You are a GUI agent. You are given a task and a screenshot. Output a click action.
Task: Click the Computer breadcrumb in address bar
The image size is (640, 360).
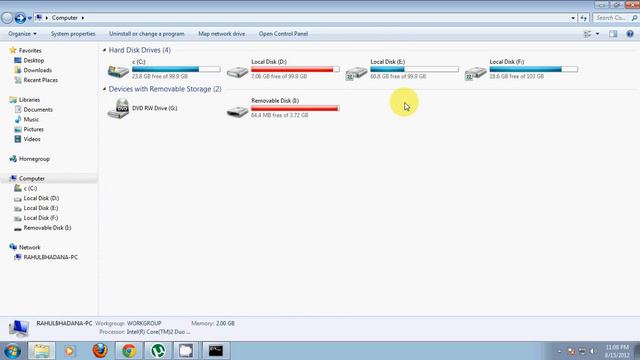click(x=64, y=18)
